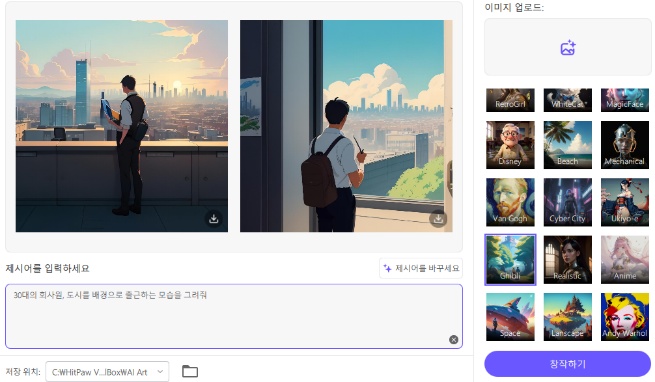
Task: Choose the Beach style thumbnail
Action: click(x=567, y=145)
